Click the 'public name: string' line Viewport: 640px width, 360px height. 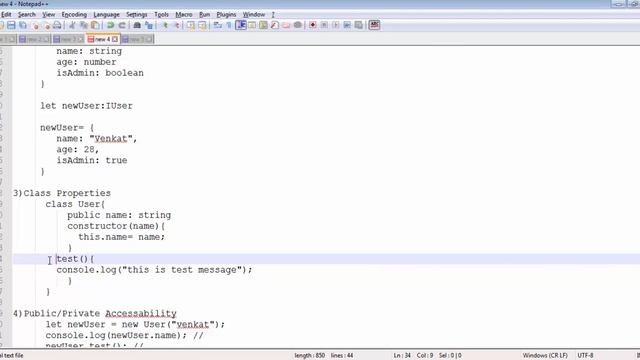(119, 215)
